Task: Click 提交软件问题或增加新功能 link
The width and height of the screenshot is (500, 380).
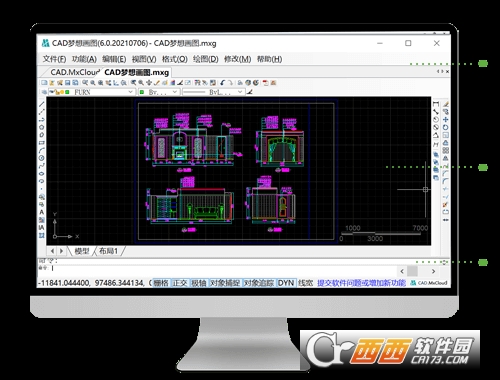Action: coord(361,283)
